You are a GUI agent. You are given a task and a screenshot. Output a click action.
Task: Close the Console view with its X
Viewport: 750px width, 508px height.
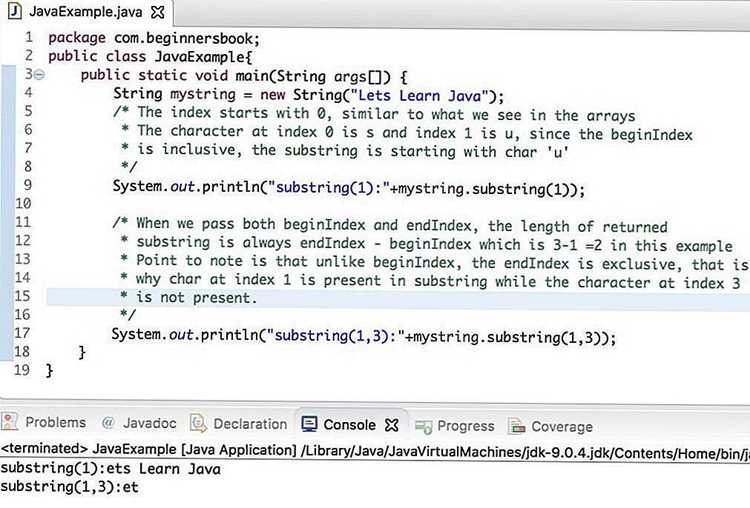pyautogui.click(x=392, y=425)
